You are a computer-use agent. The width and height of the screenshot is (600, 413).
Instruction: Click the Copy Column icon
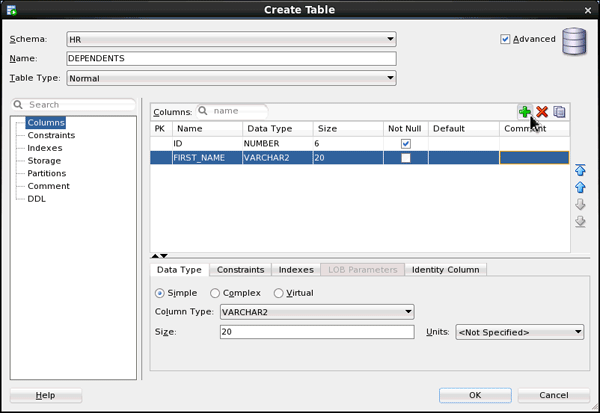pyautogui.click(x=560, y=112)
